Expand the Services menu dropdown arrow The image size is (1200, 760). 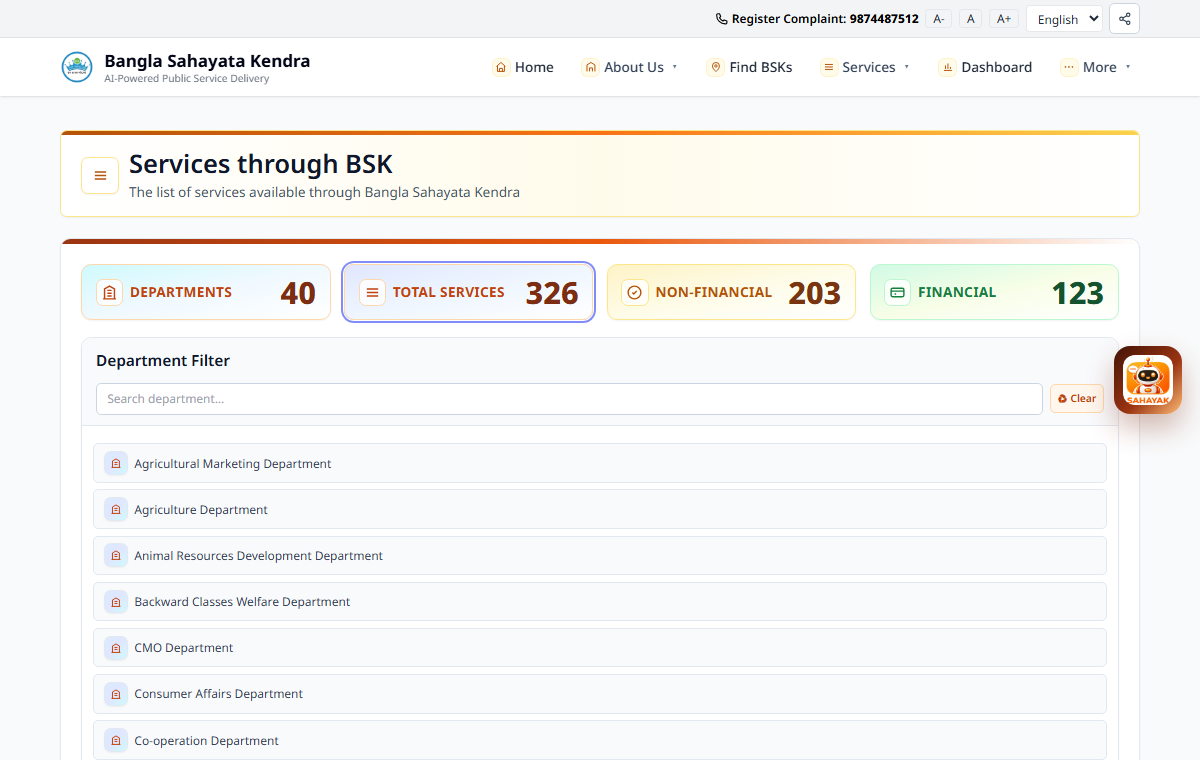906,67
